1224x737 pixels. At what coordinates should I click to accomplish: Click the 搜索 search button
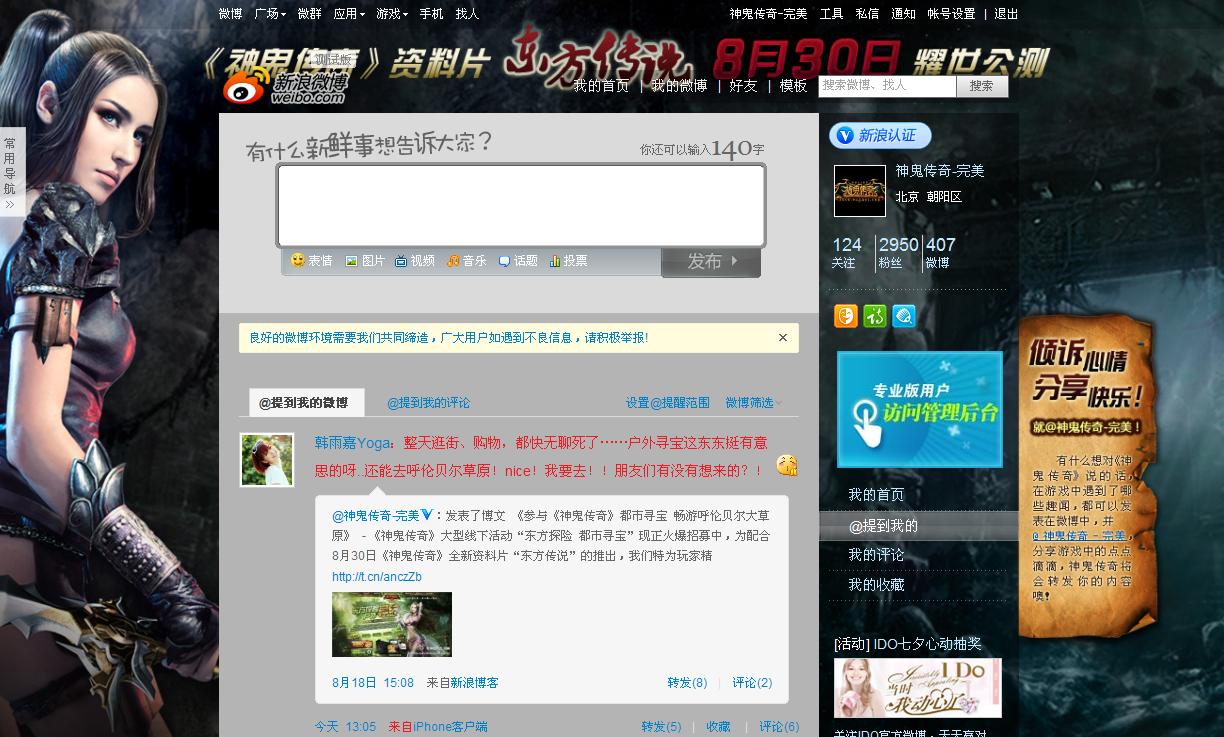[981, 86]
